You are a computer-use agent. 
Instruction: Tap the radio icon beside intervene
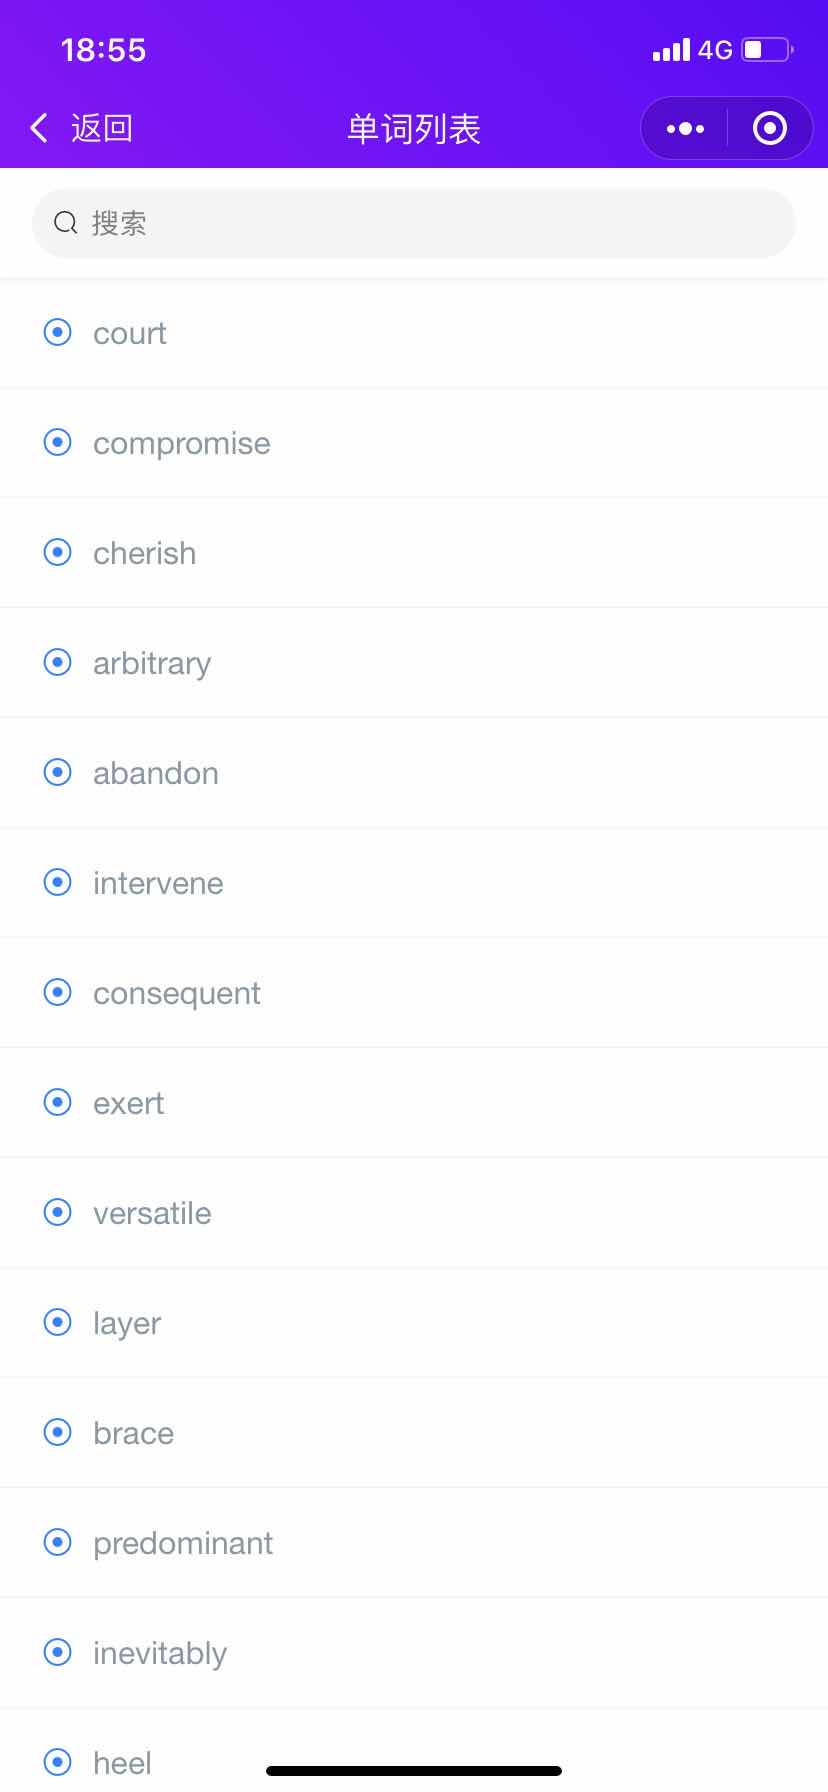click(58, 882)
